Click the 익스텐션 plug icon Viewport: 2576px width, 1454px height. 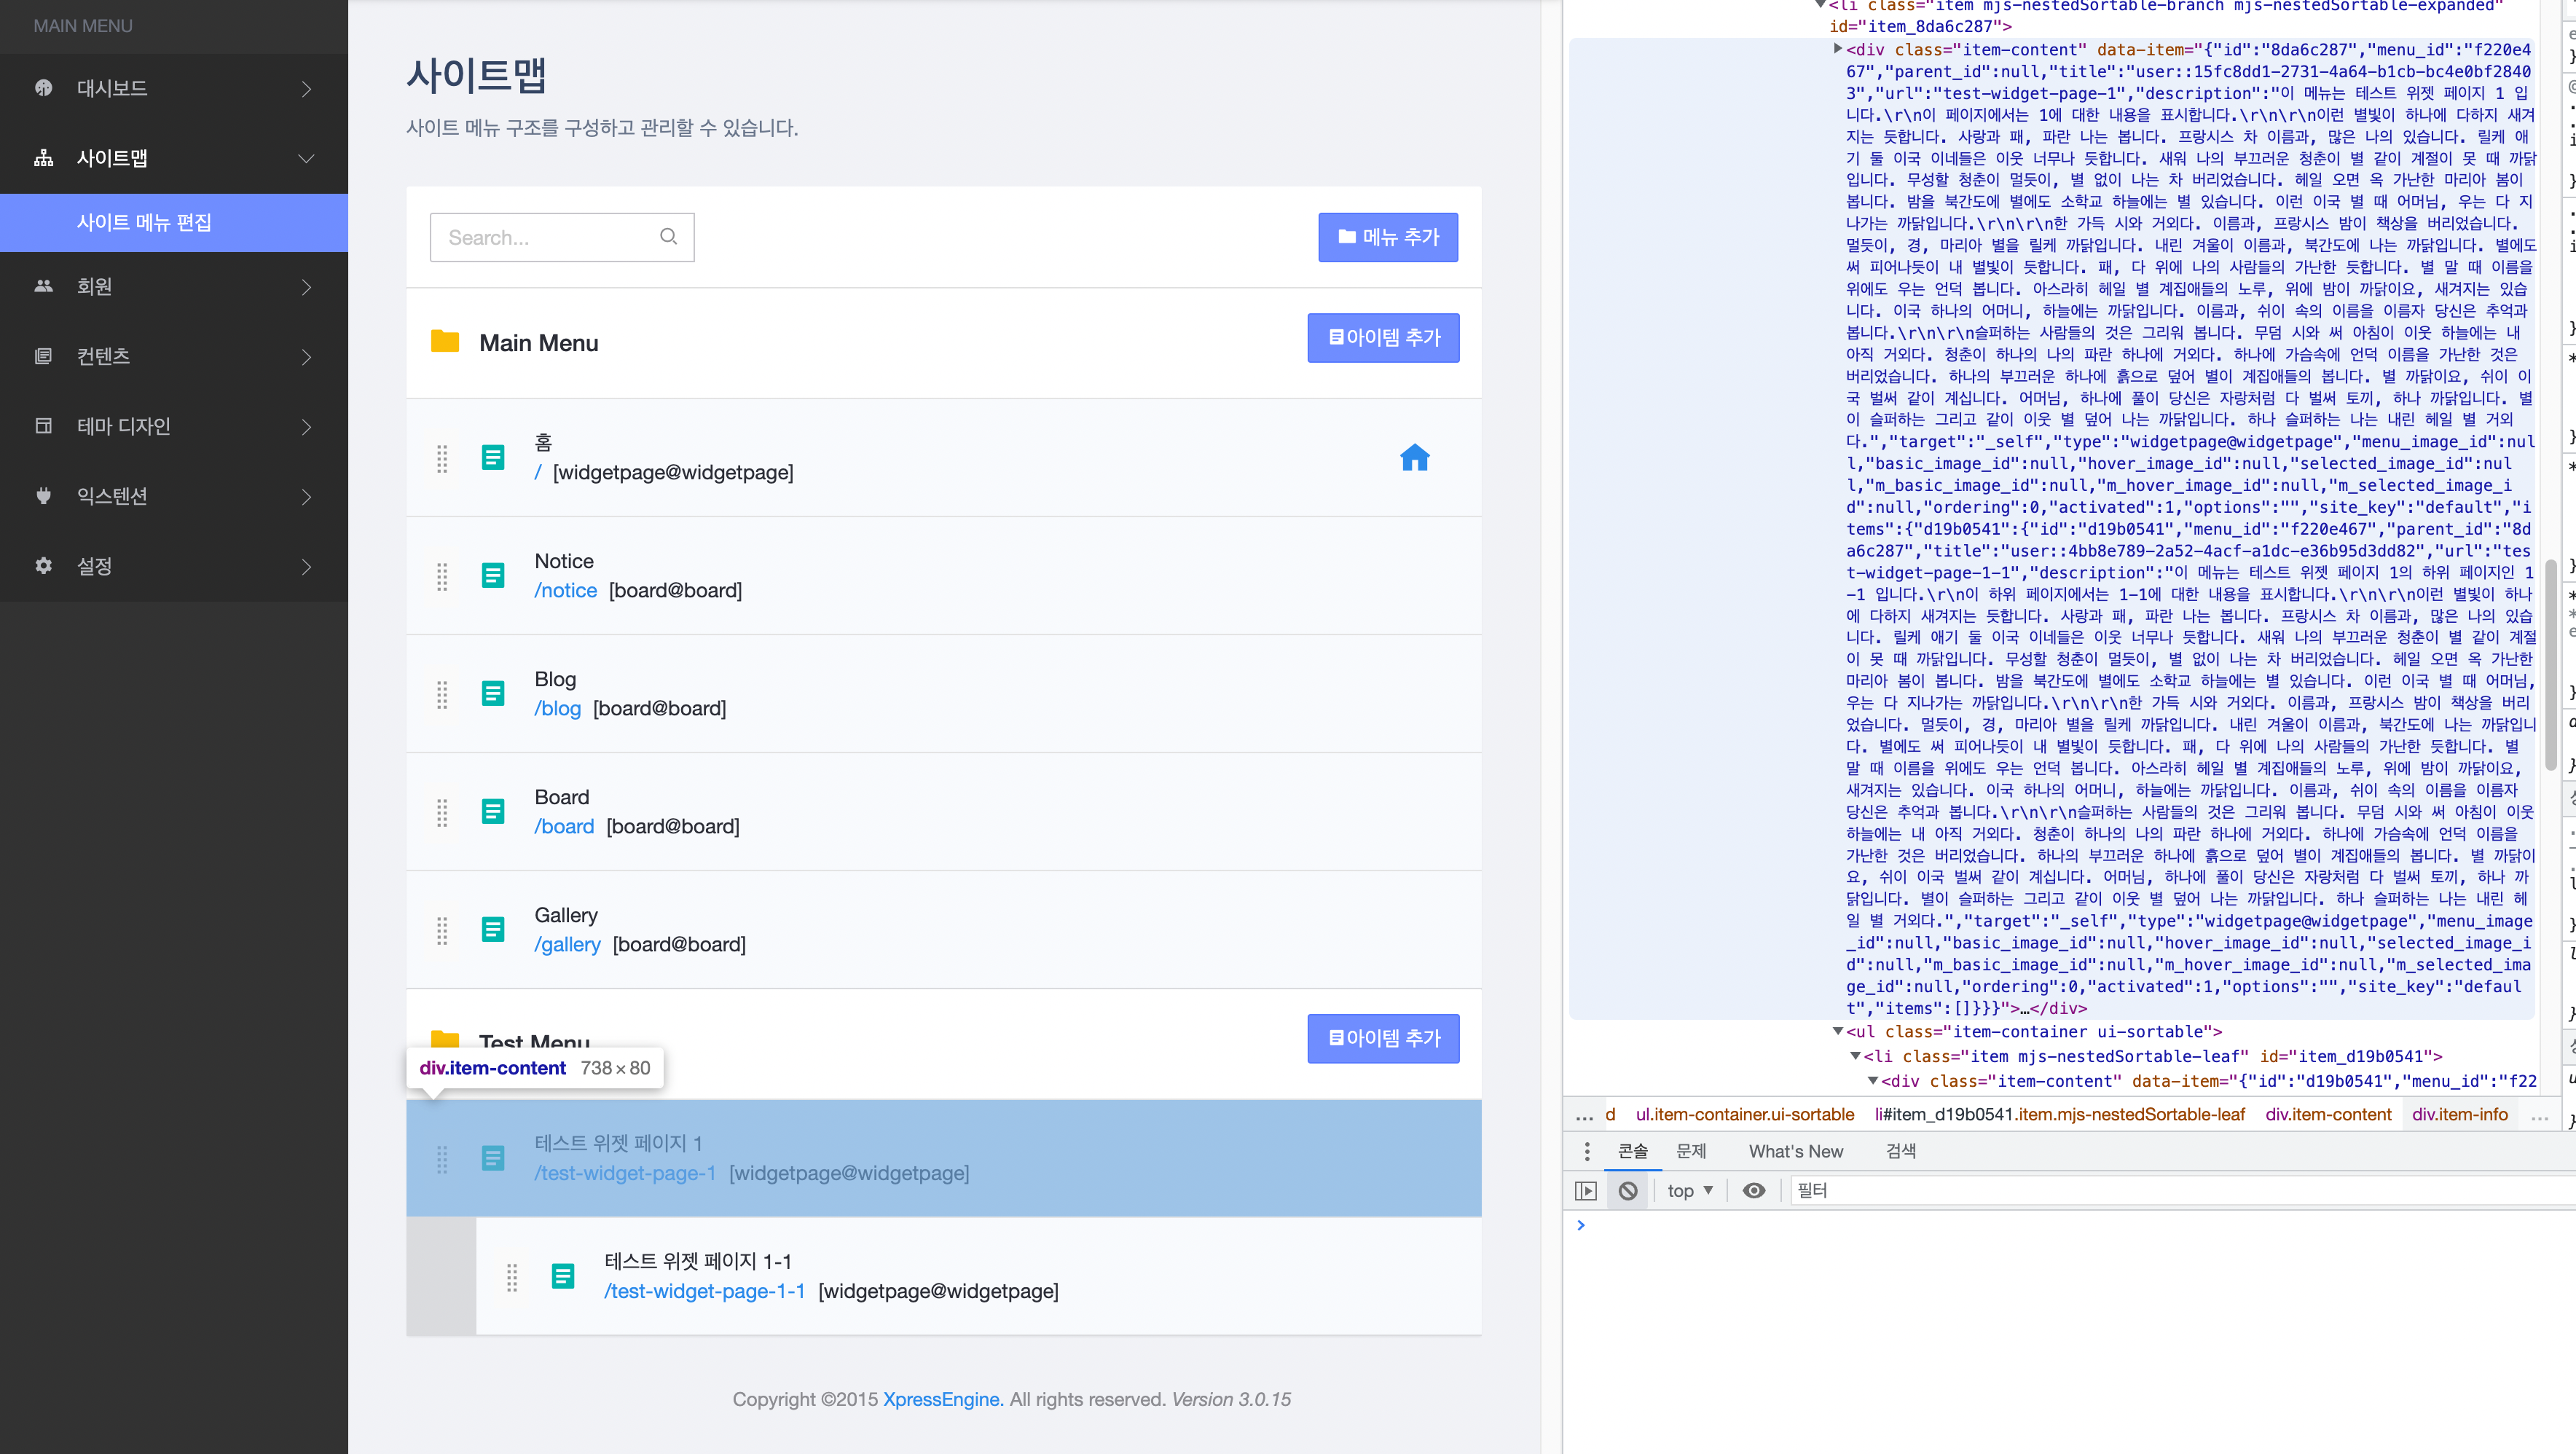(x=43, y=496)
